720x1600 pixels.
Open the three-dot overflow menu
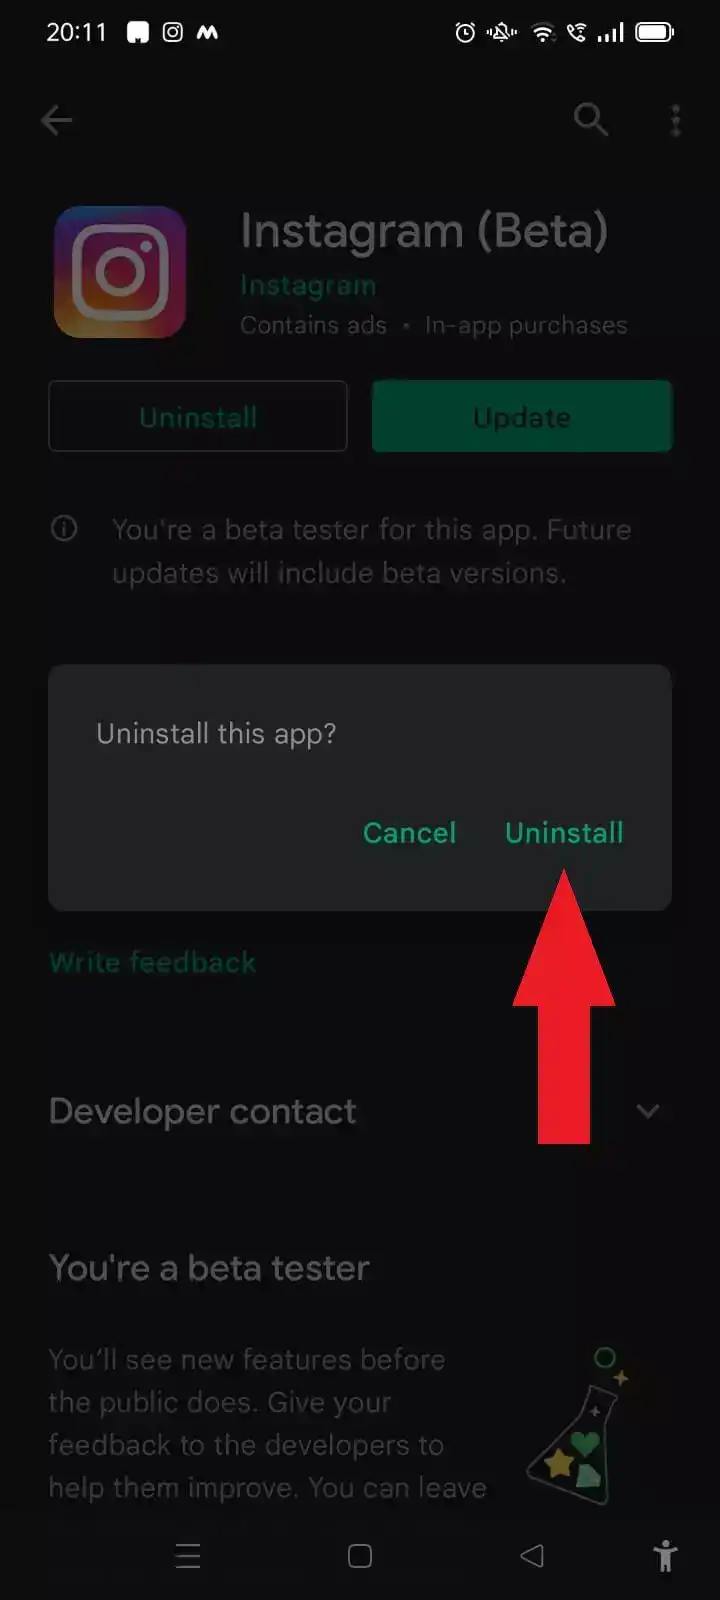(x=676, y=120)
